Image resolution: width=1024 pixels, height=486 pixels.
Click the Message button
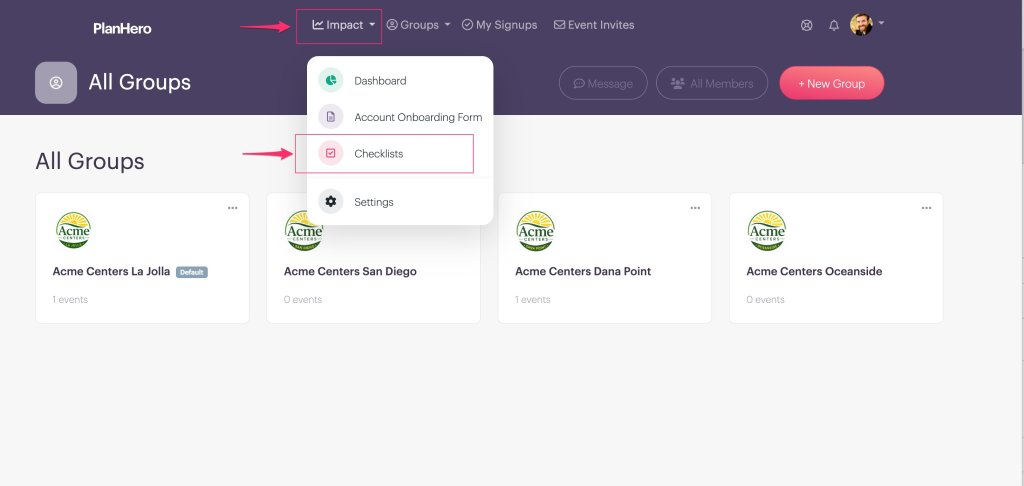pyautogui.click(x=603, y=83)
